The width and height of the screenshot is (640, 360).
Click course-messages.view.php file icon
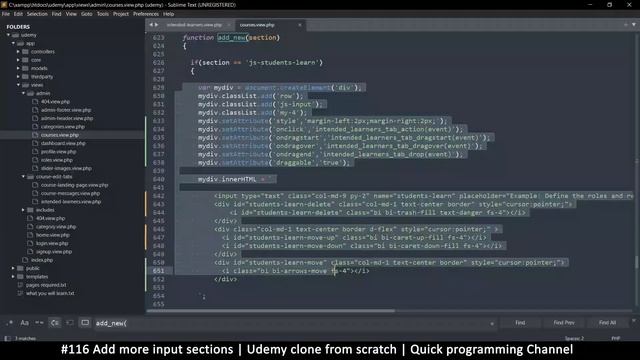[x=35, y=193]
